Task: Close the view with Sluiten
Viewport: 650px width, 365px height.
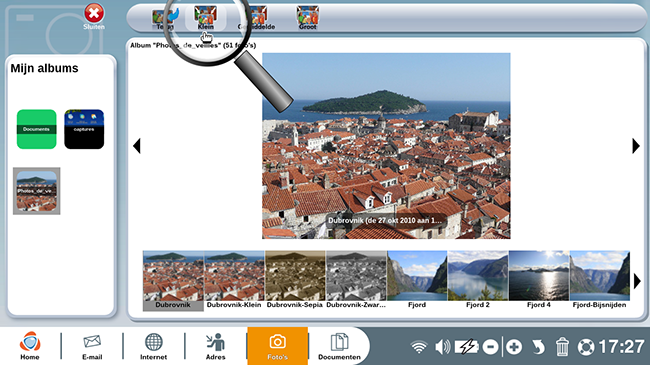Action: [94, 17]
